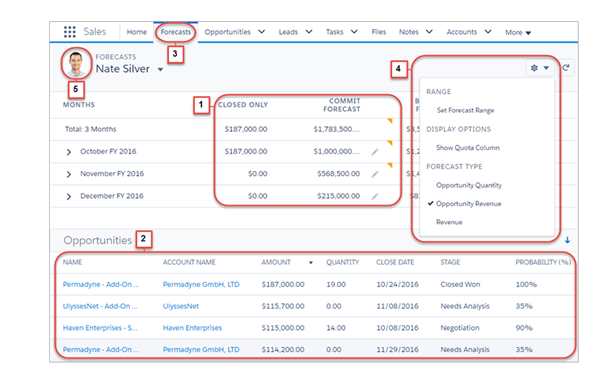Open Permadyne - Add-On opportunity, $114,200.00 row
This screenshot has width=602, height=389.
pos(101,349)
